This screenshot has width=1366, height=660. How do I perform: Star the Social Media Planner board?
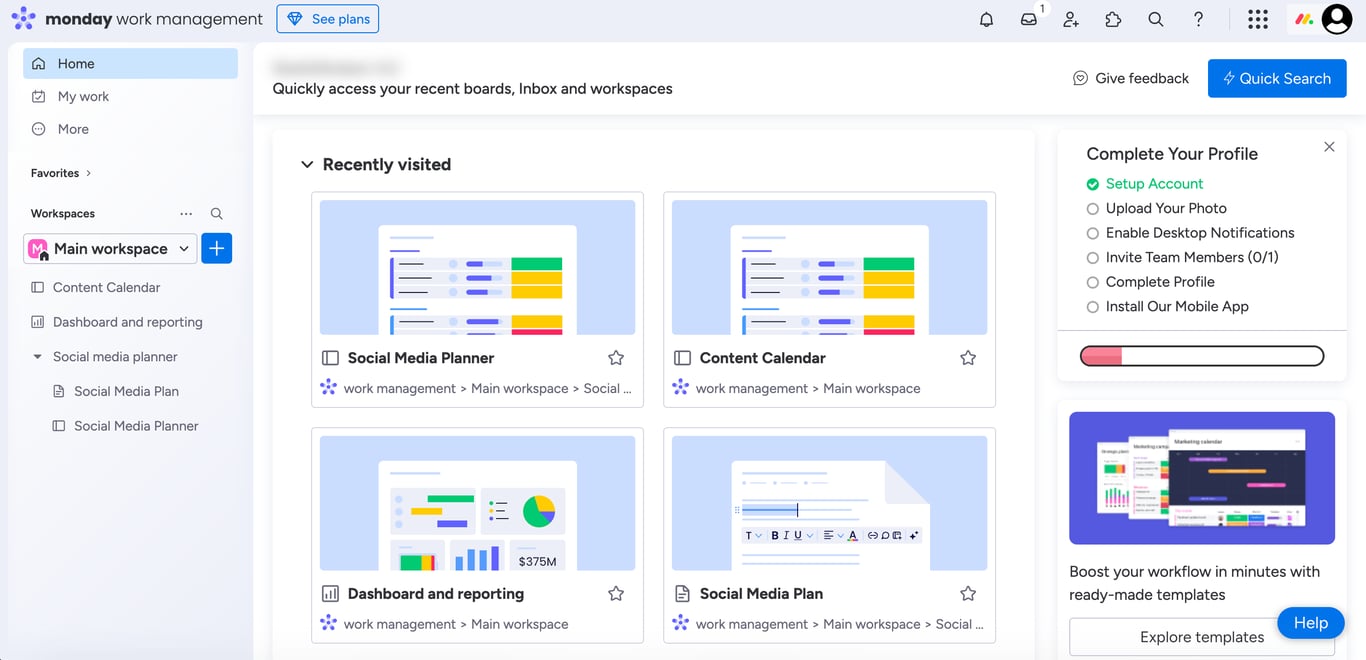(x=616, y=357)
